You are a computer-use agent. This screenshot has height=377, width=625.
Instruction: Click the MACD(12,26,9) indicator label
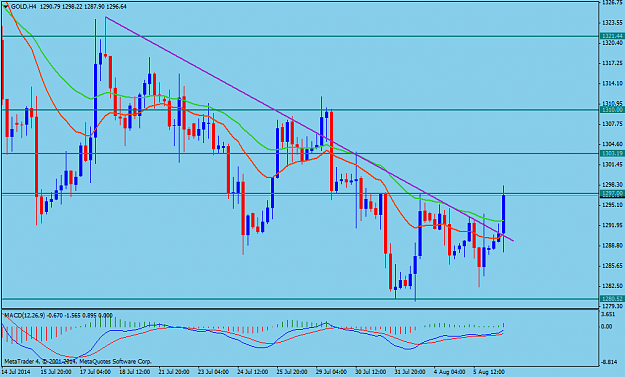pyautogui.click(x=24, y=315)
